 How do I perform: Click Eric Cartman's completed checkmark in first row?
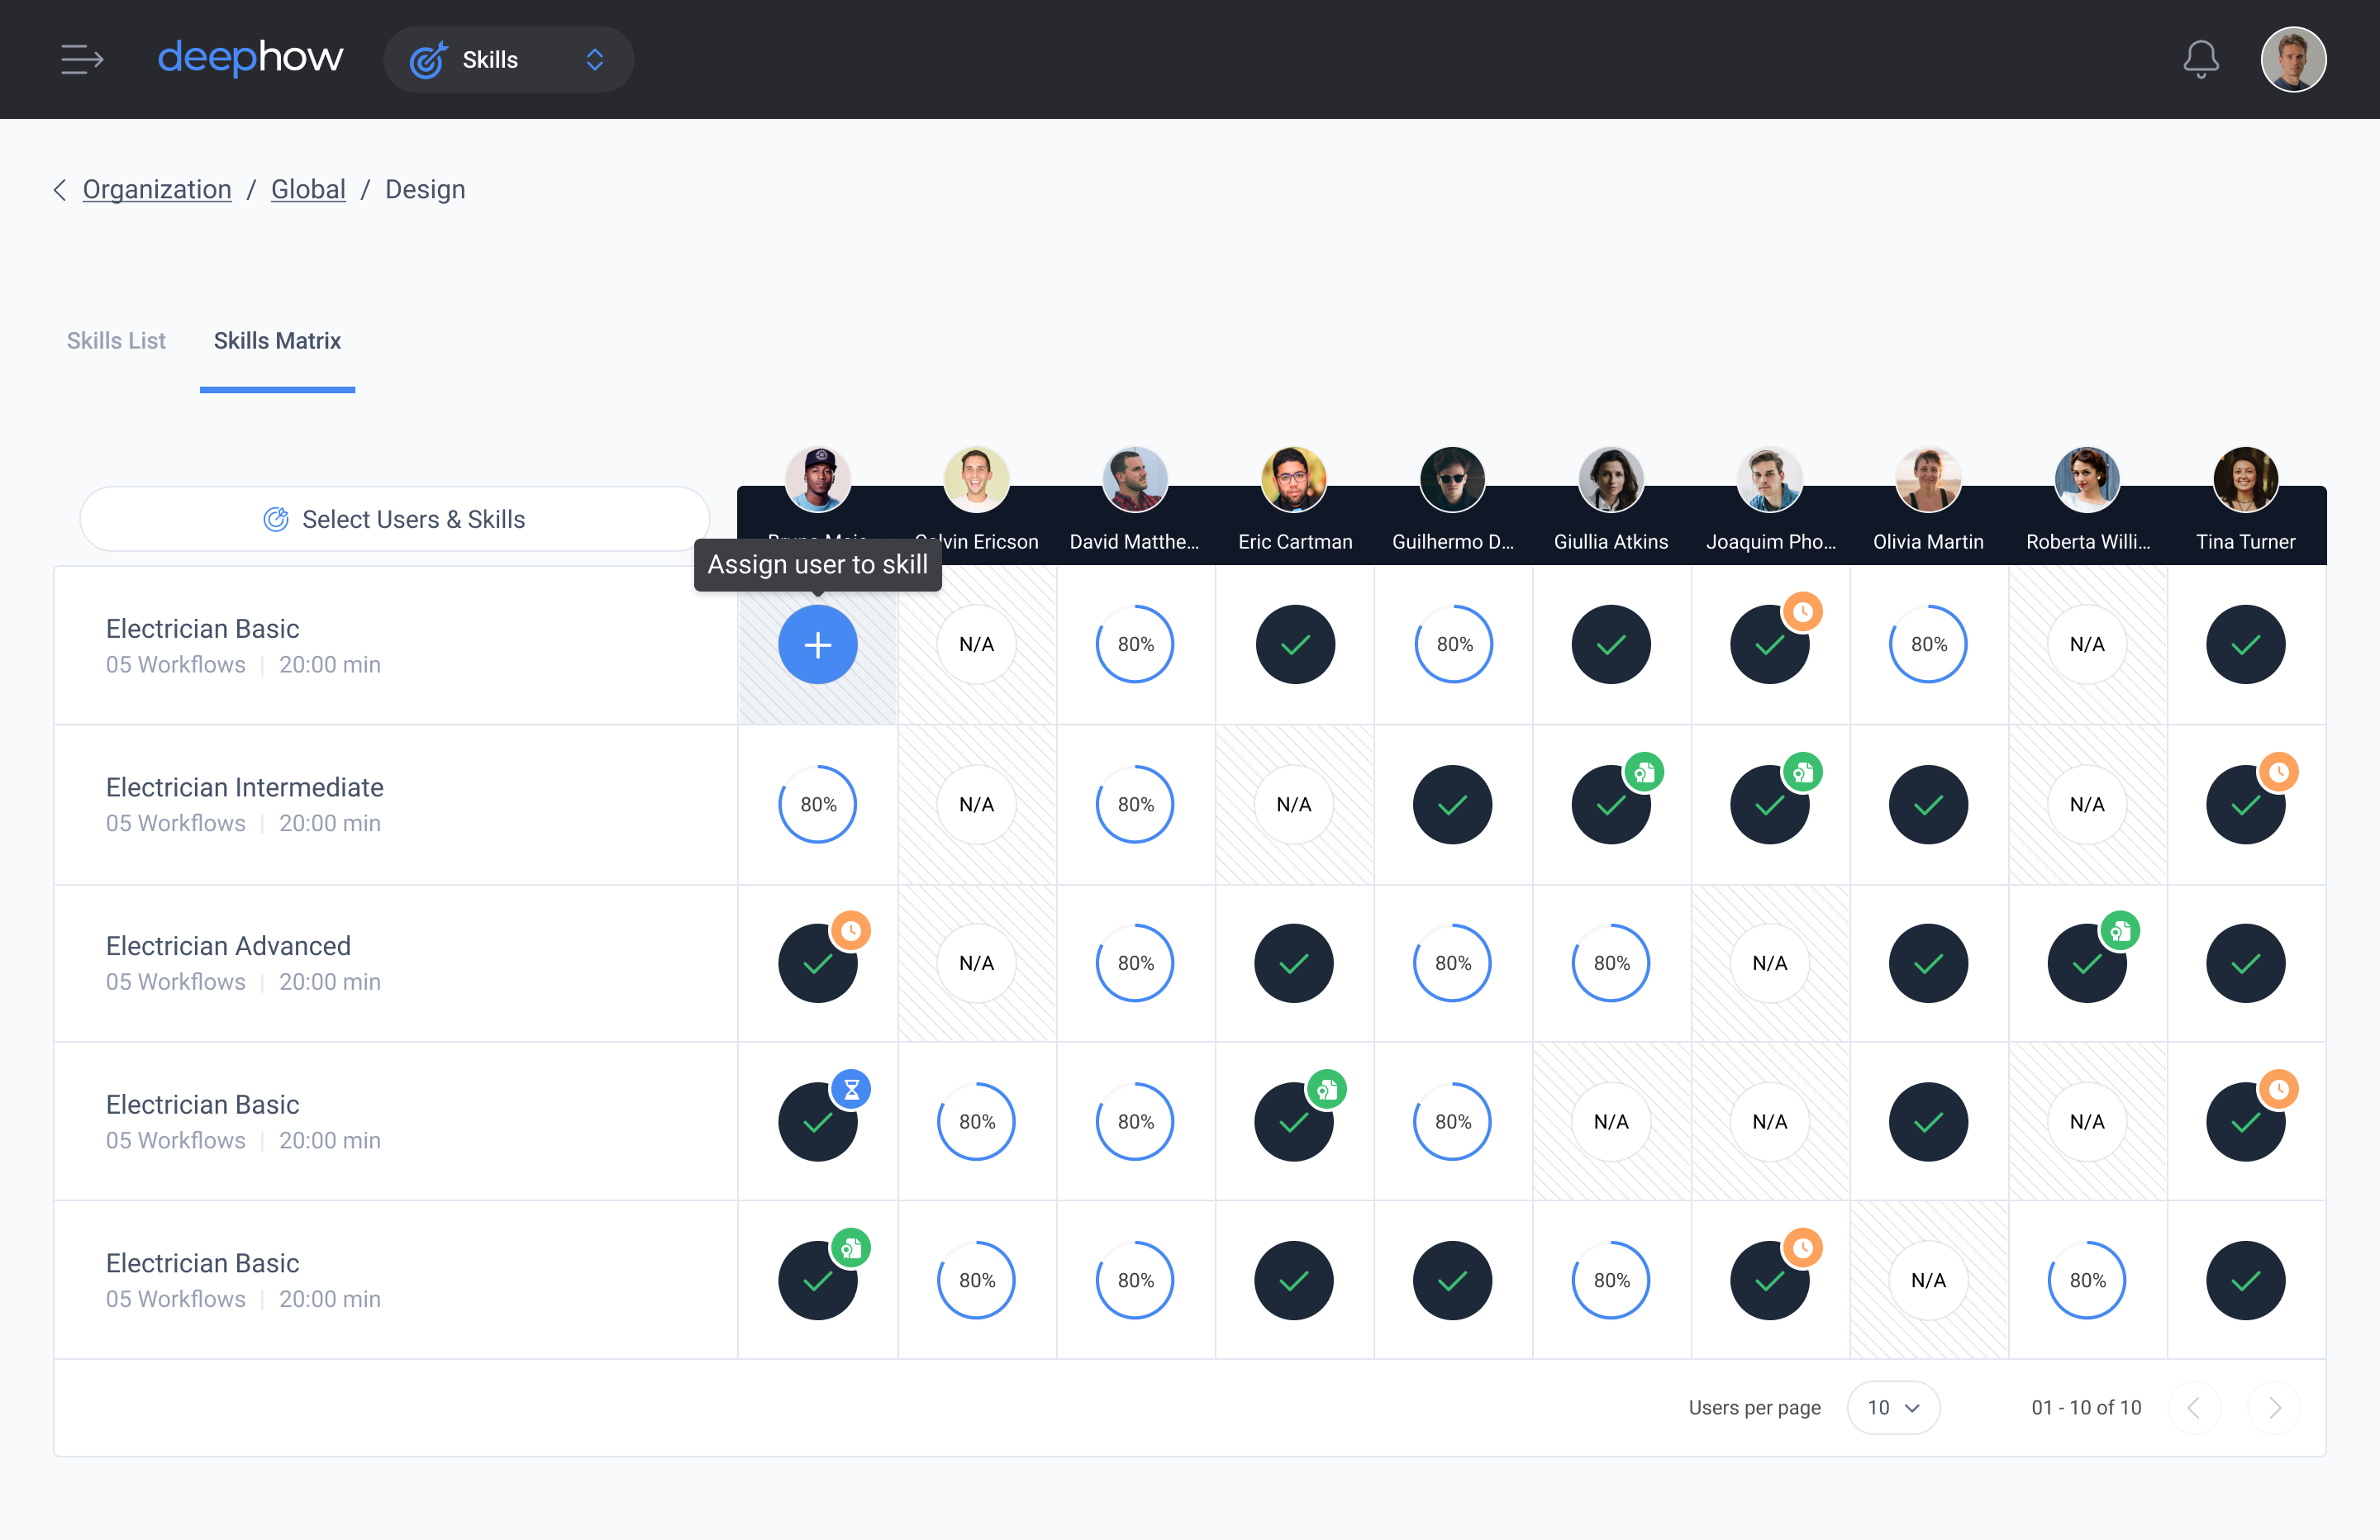click(1294, 645)
